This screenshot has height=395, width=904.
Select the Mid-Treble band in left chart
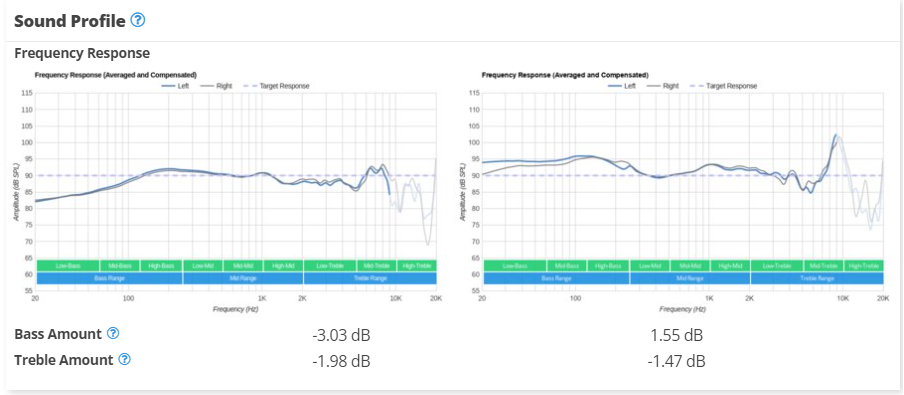pyautogui.click(x=376, y=266)
